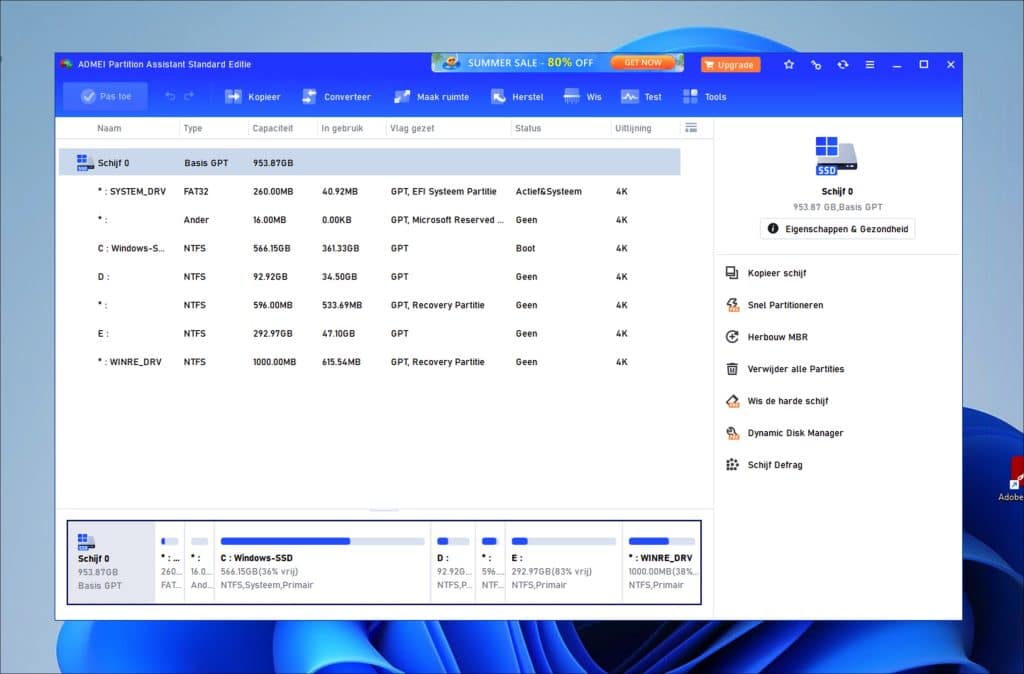Image resolution: width=1024 pixels, height=674 pixels.
Task: Open the Kopieer toolbar item
Action: click(x=253, y=97)
